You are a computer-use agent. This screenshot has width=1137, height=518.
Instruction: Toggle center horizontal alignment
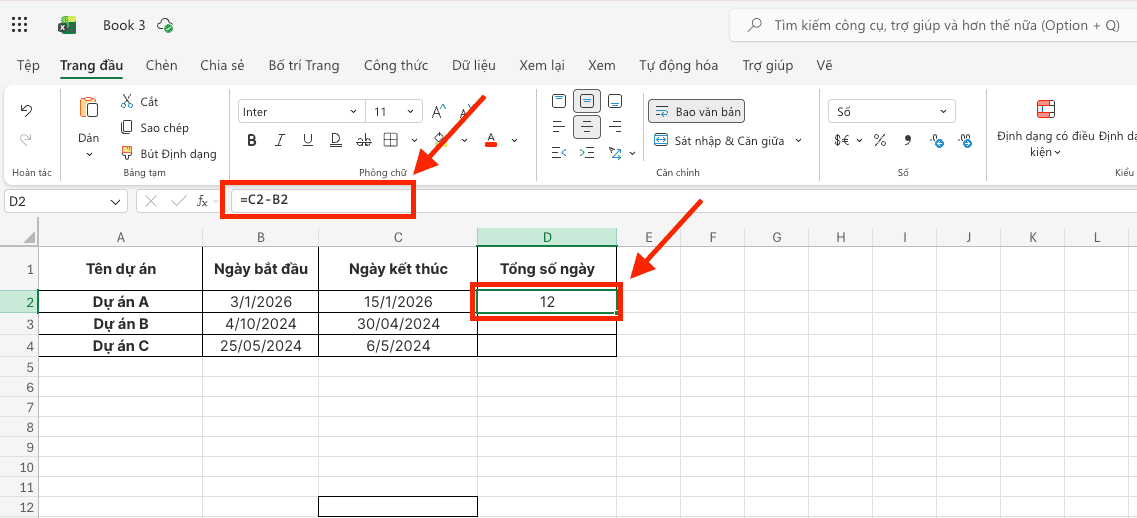pyautogui.click(x=587, y=126)
